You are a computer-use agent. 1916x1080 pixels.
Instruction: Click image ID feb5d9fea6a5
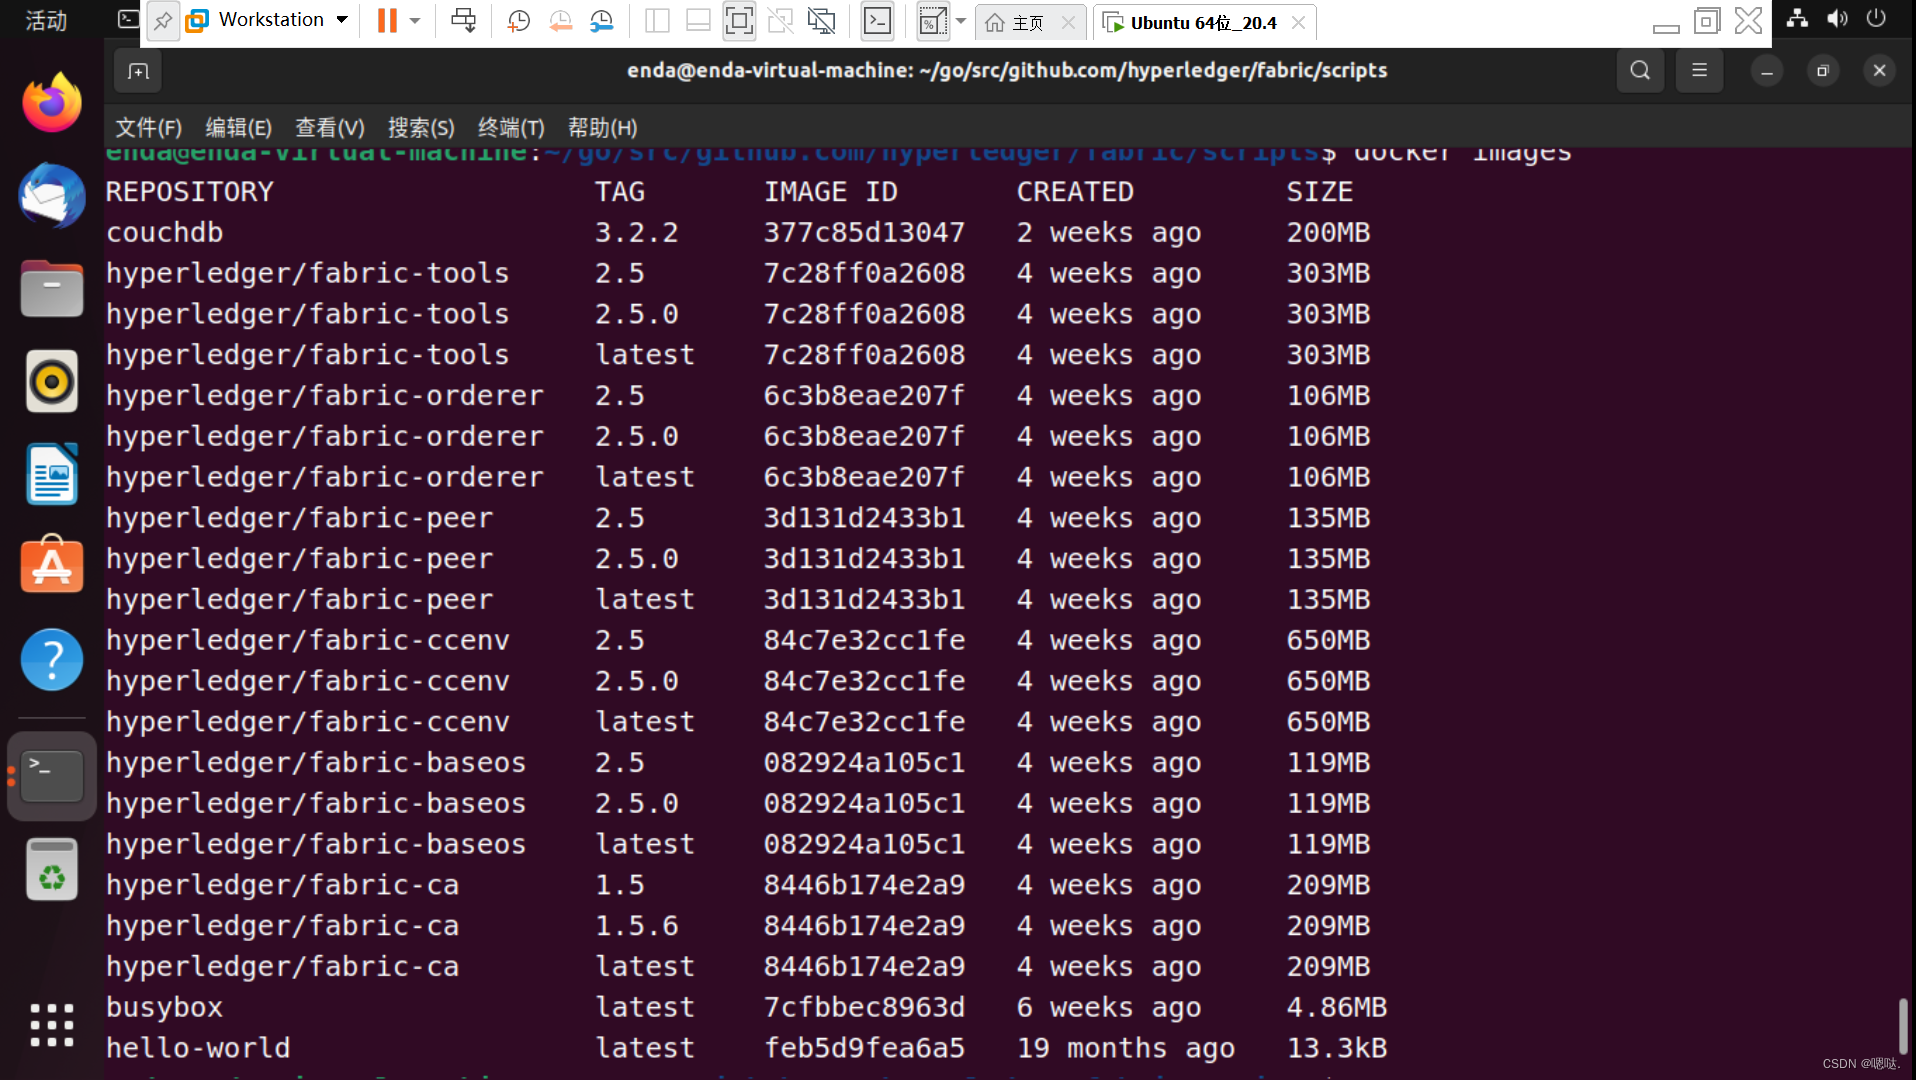[864, 1048]
